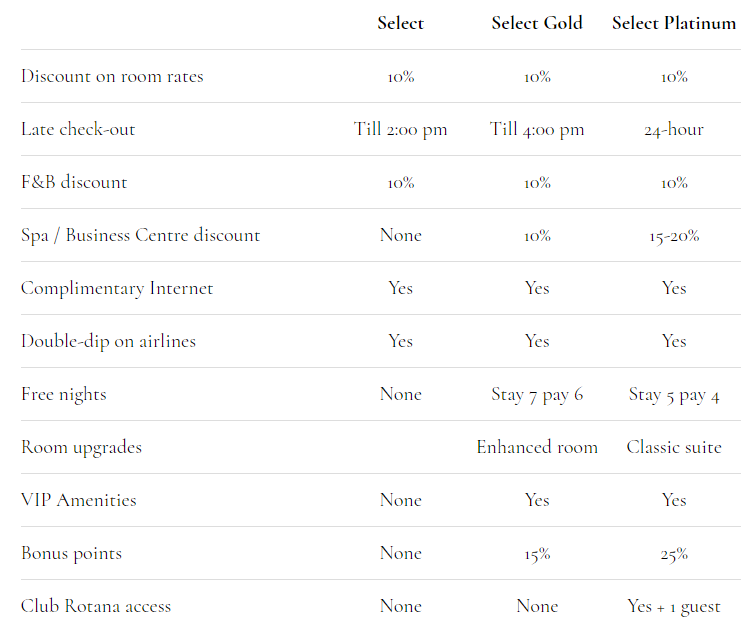Click the Double-dip on airlines label

pos(108,341)
